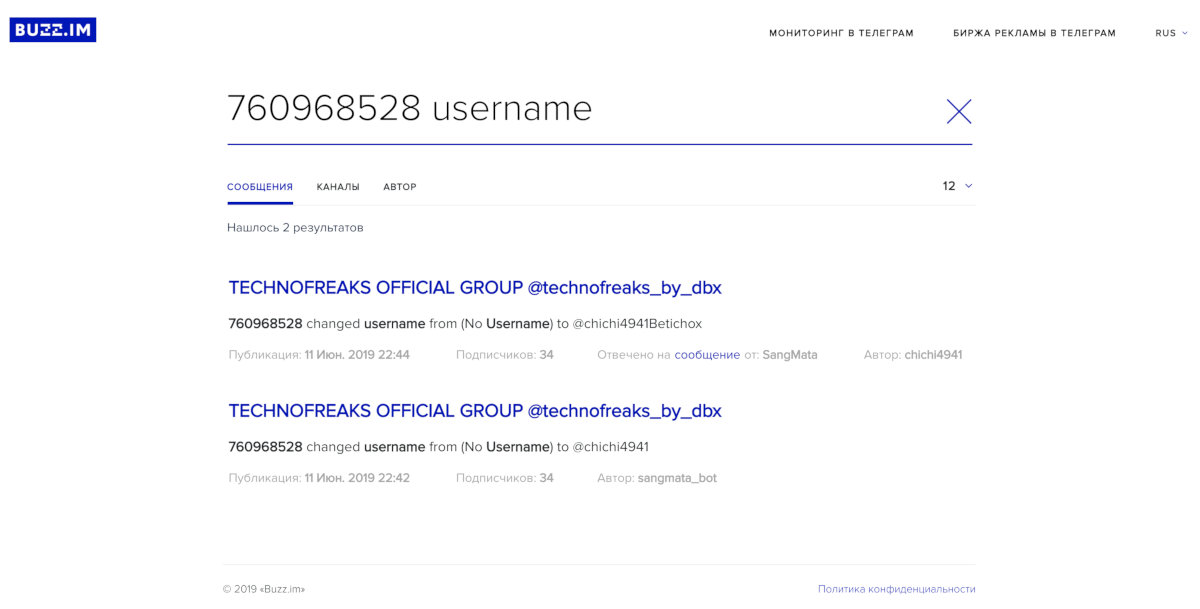Select the Сообщения tab
1200x609 pixels.
point(260,187)
